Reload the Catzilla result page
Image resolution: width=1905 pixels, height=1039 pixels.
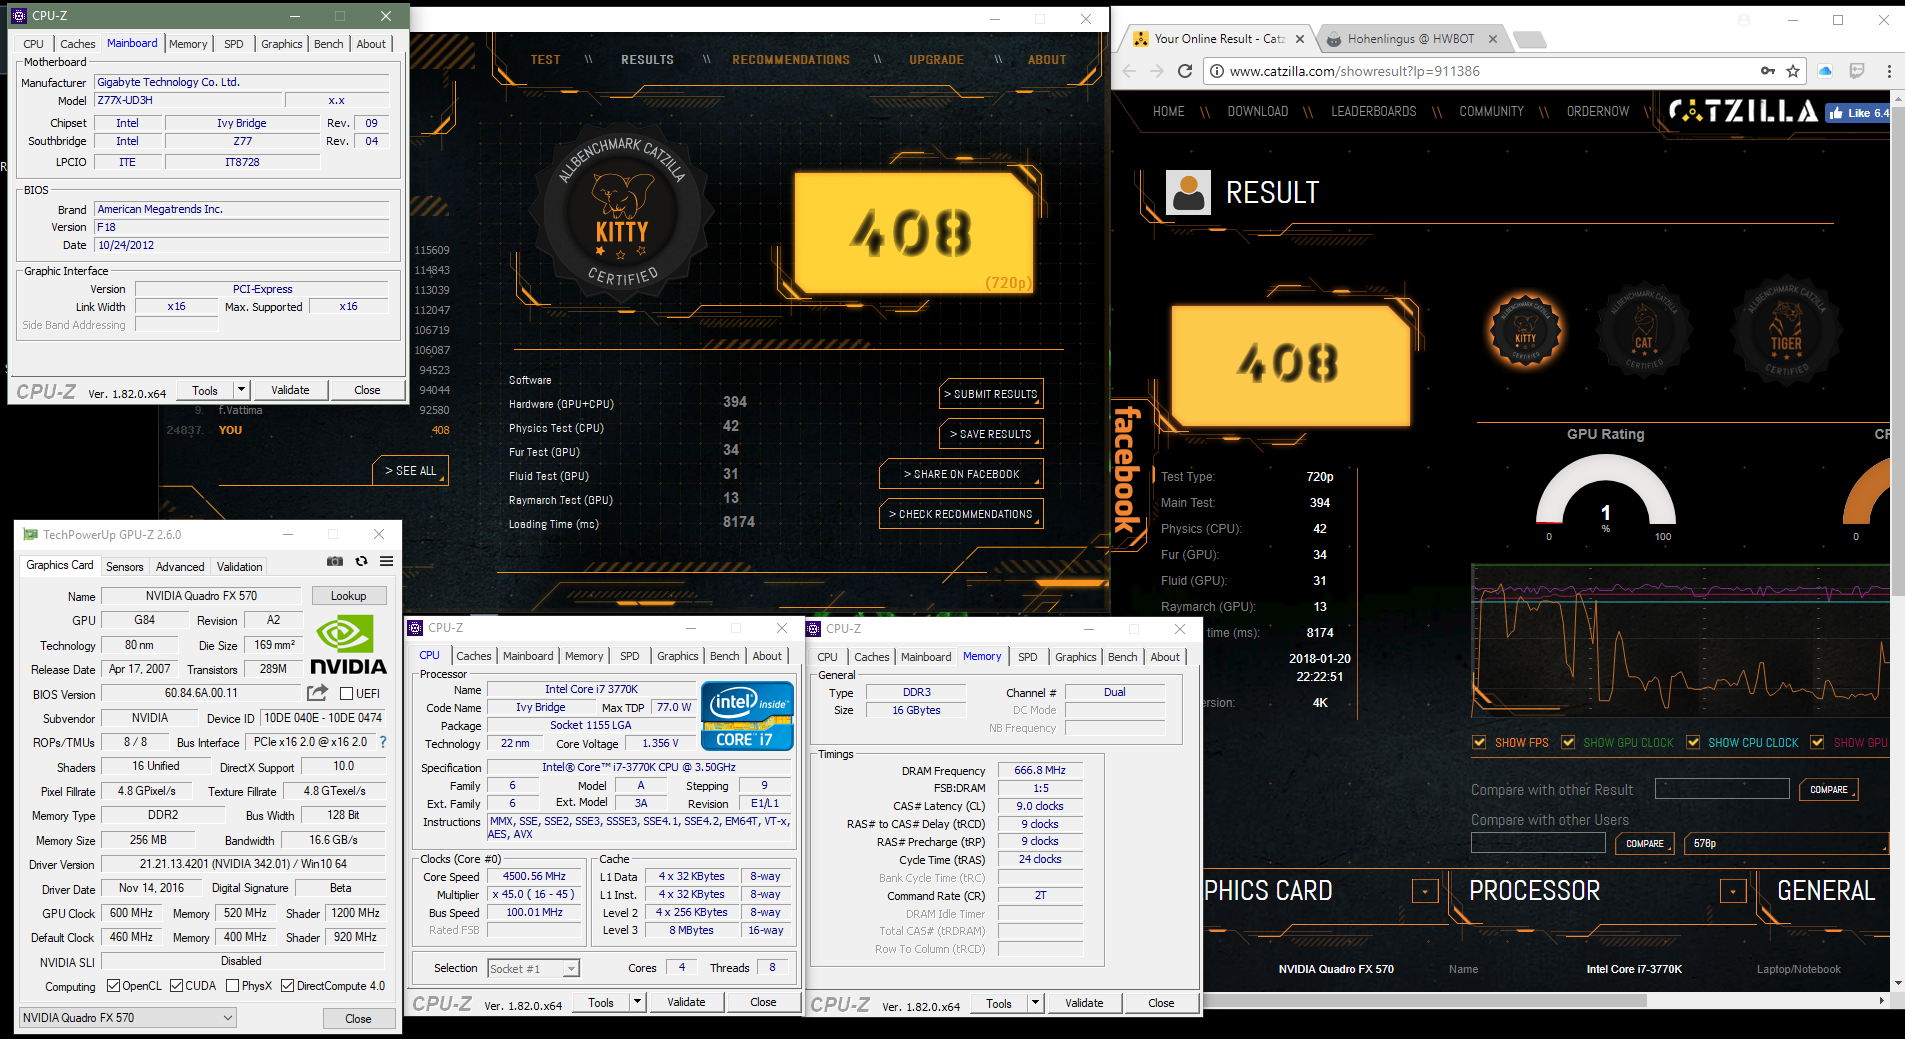pyautogui.click(x=1185, y=71)
